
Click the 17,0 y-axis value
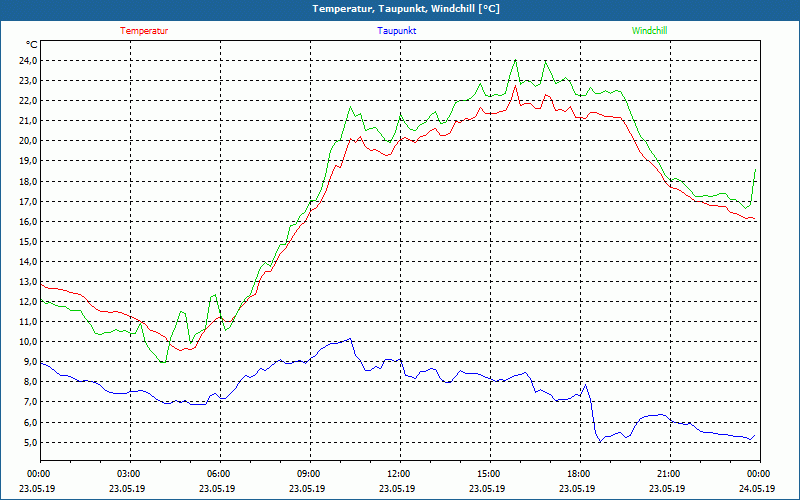point(28,202)
